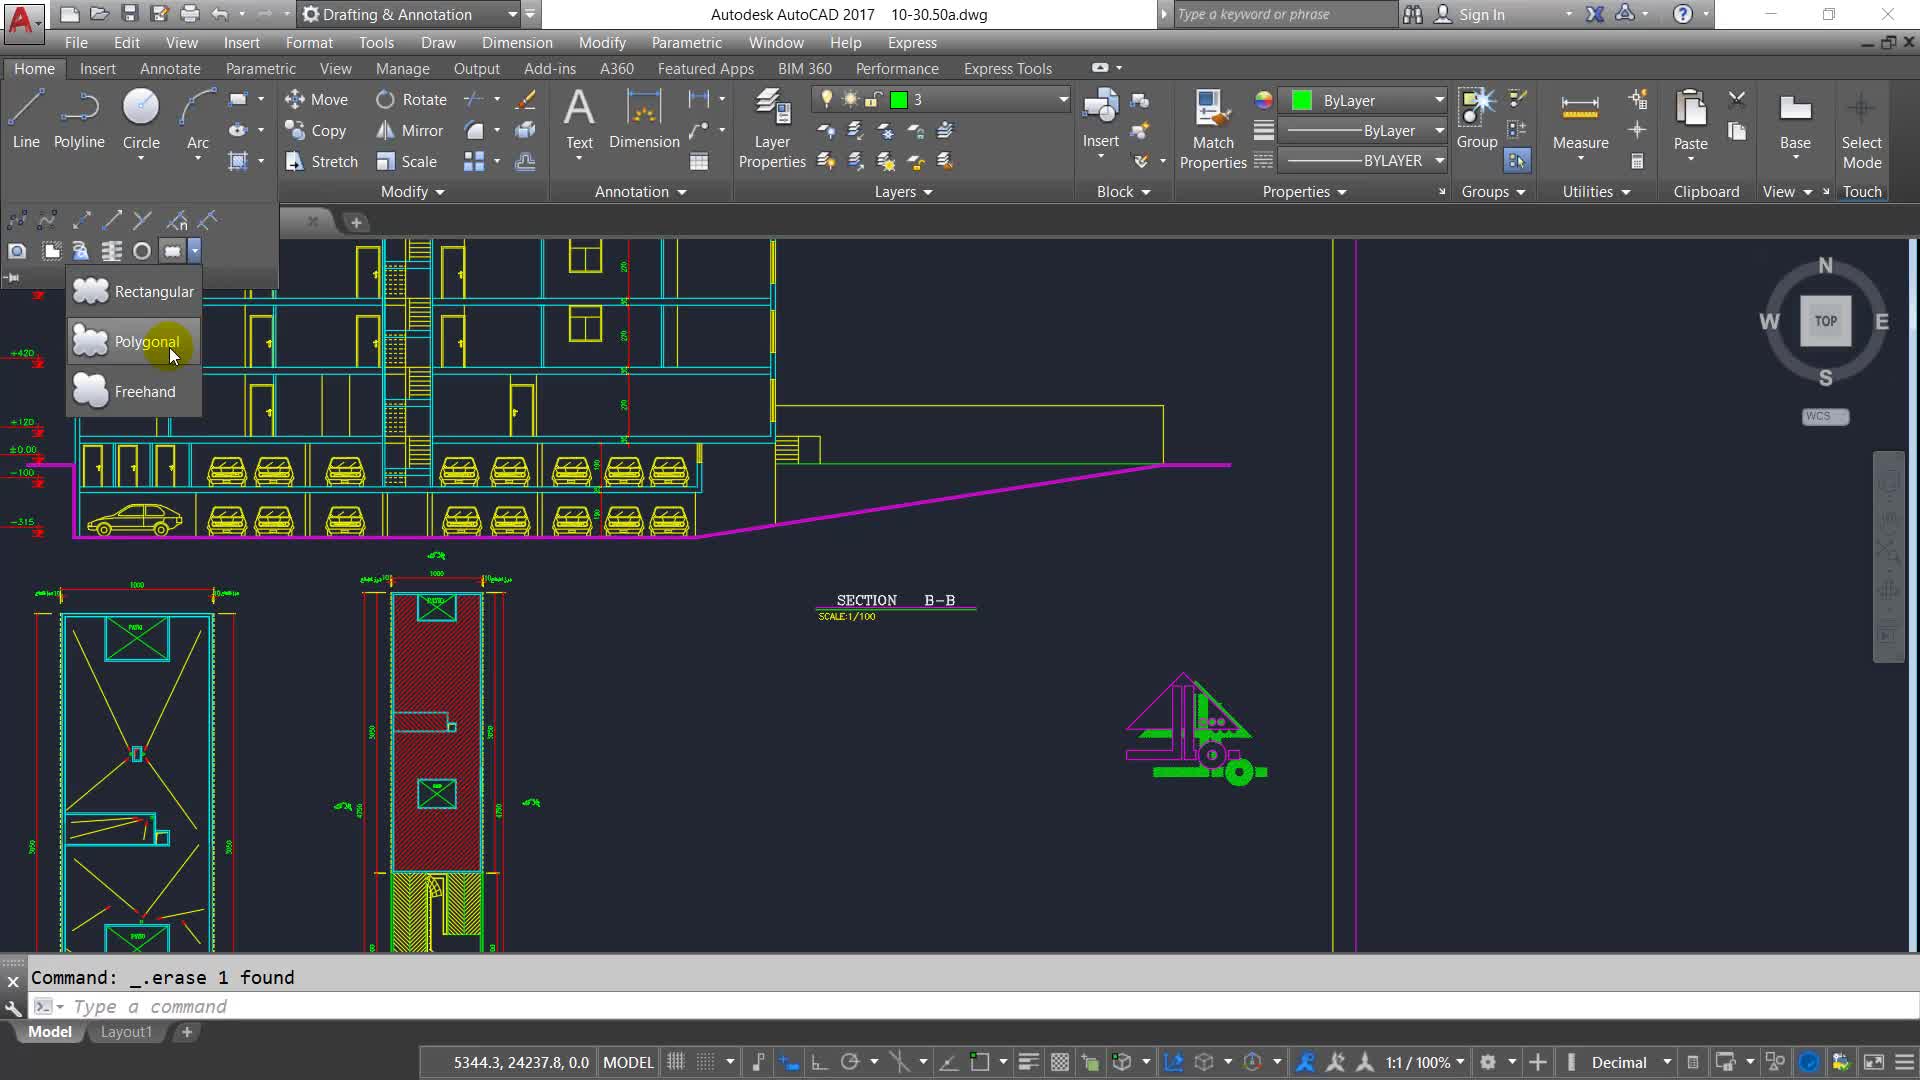The image size is (1920, 1080).
Task: Click the green ByLayer color swatch
Action: (x=1301, y=100)
